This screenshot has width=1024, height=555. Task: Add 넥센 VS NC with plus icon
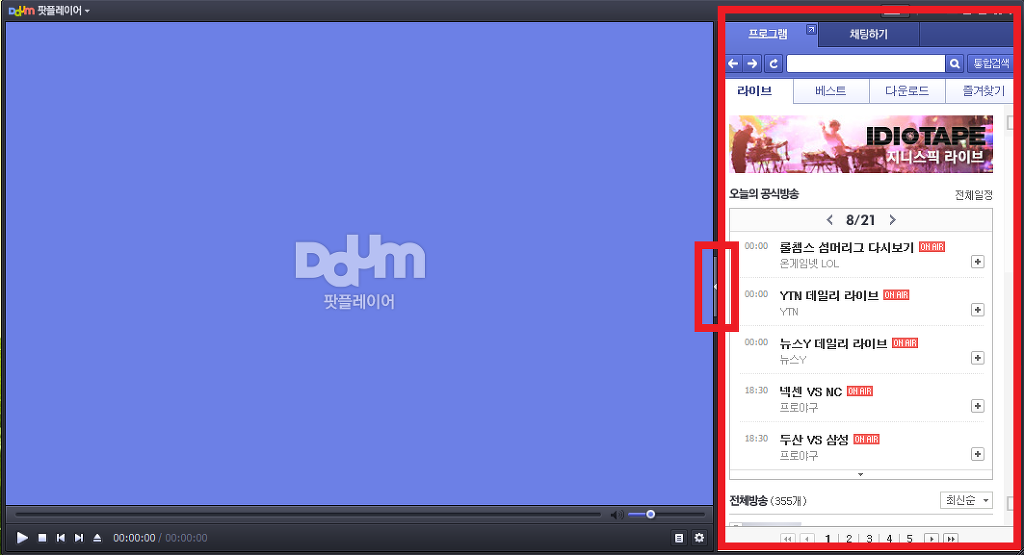[978, 406]
